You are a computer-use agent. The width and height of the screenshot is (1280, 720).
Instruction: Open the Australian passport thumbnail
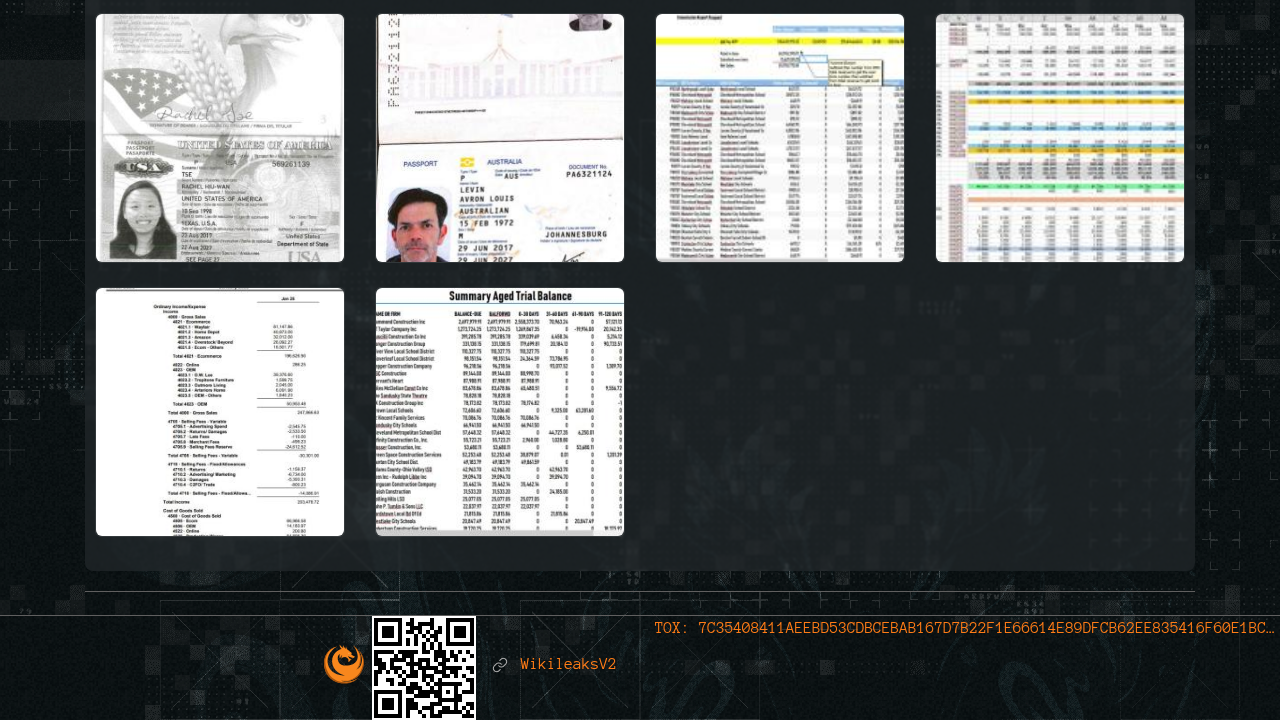click(500, 138)
